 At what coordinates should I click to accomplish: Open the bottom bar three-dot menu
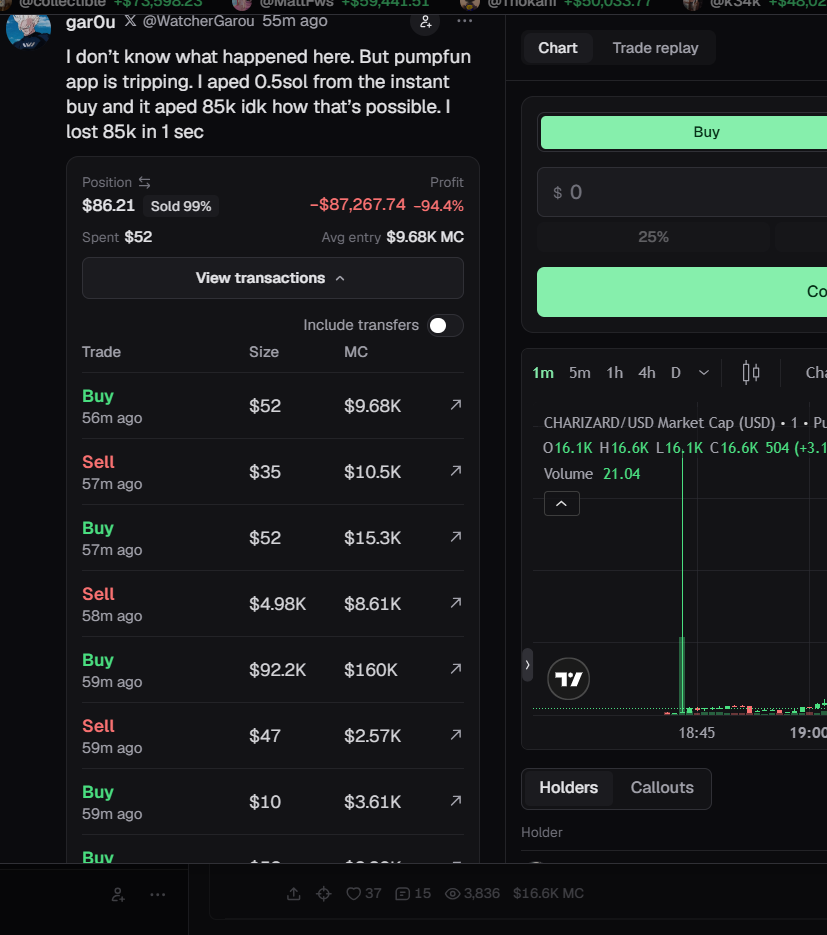157,894
